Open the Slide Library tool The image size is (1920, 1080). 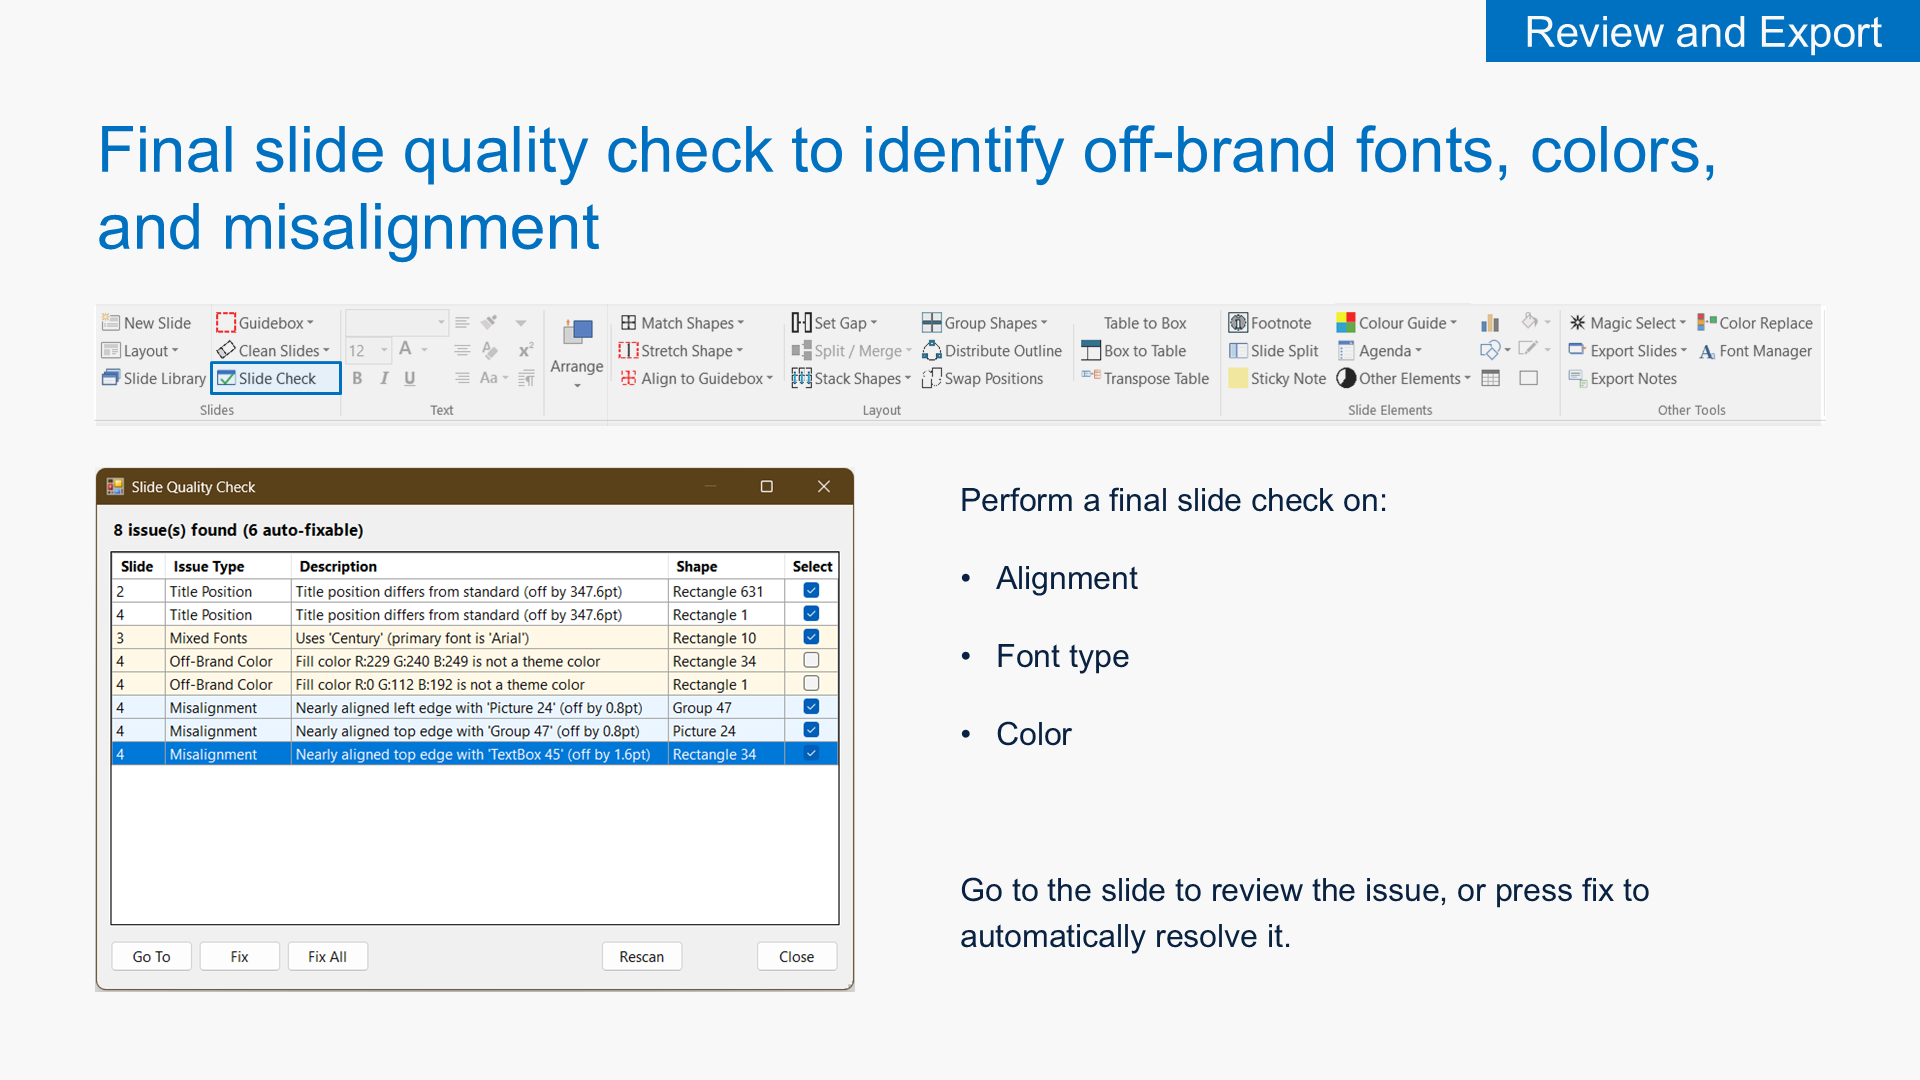coord(154,378)
